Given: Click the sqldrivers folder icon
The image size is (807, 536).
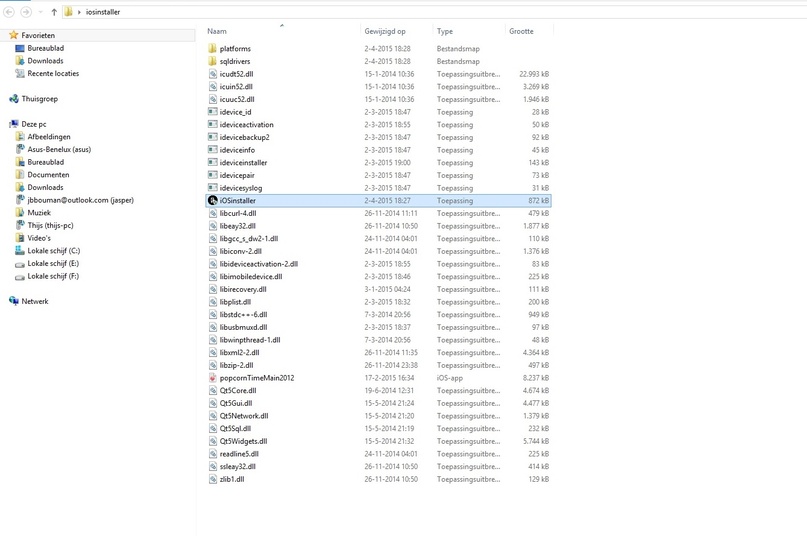Looking at the screenshot, I should click(x=213, y=61).
